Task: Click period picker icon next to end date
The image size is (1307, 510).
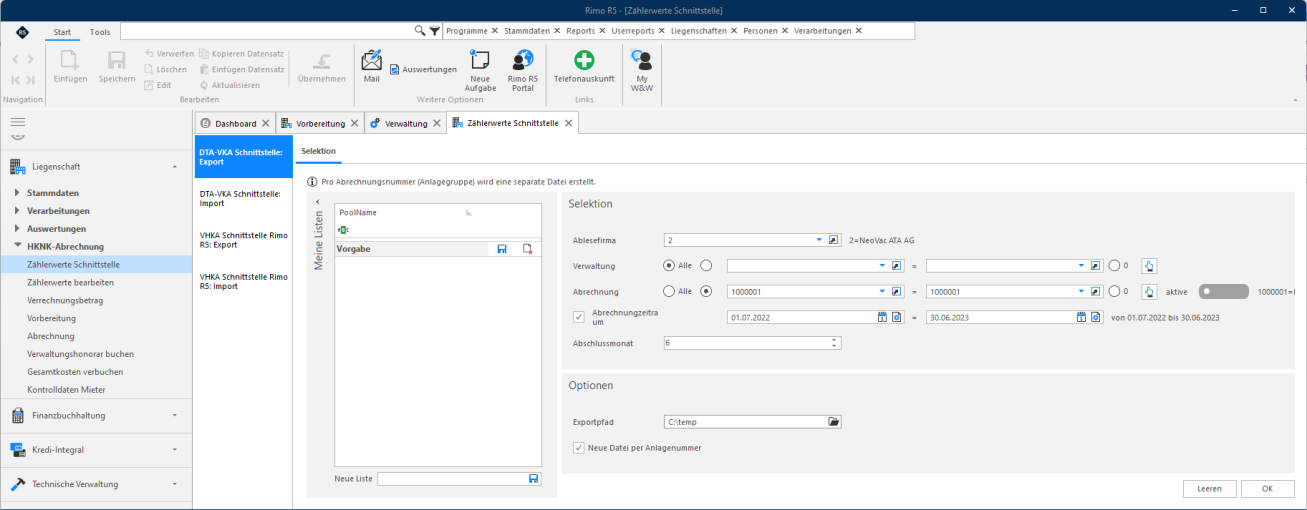Action: 1096,317
